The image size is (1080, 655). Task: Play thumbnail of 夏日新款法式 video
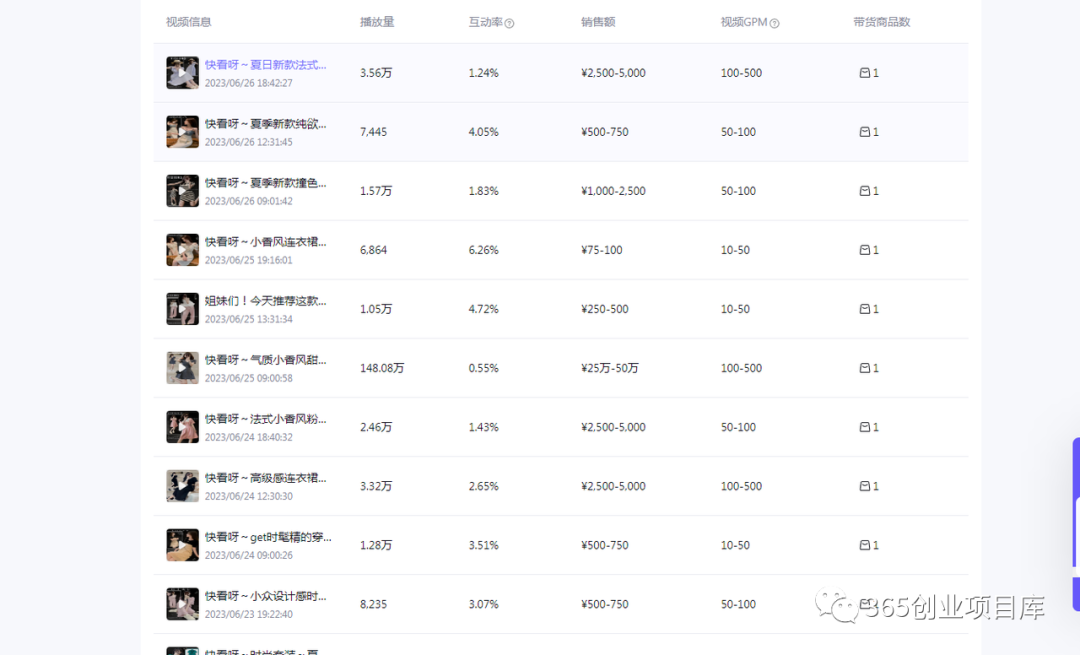point(183,73)
